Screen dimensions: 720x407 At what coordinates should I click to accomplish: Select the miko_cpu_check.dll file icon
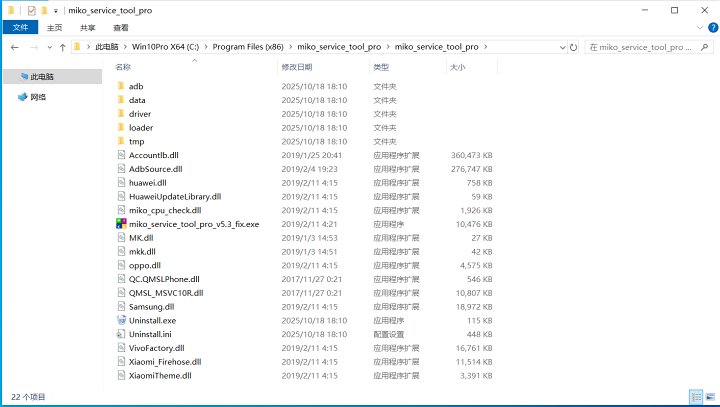pos(121,210)
